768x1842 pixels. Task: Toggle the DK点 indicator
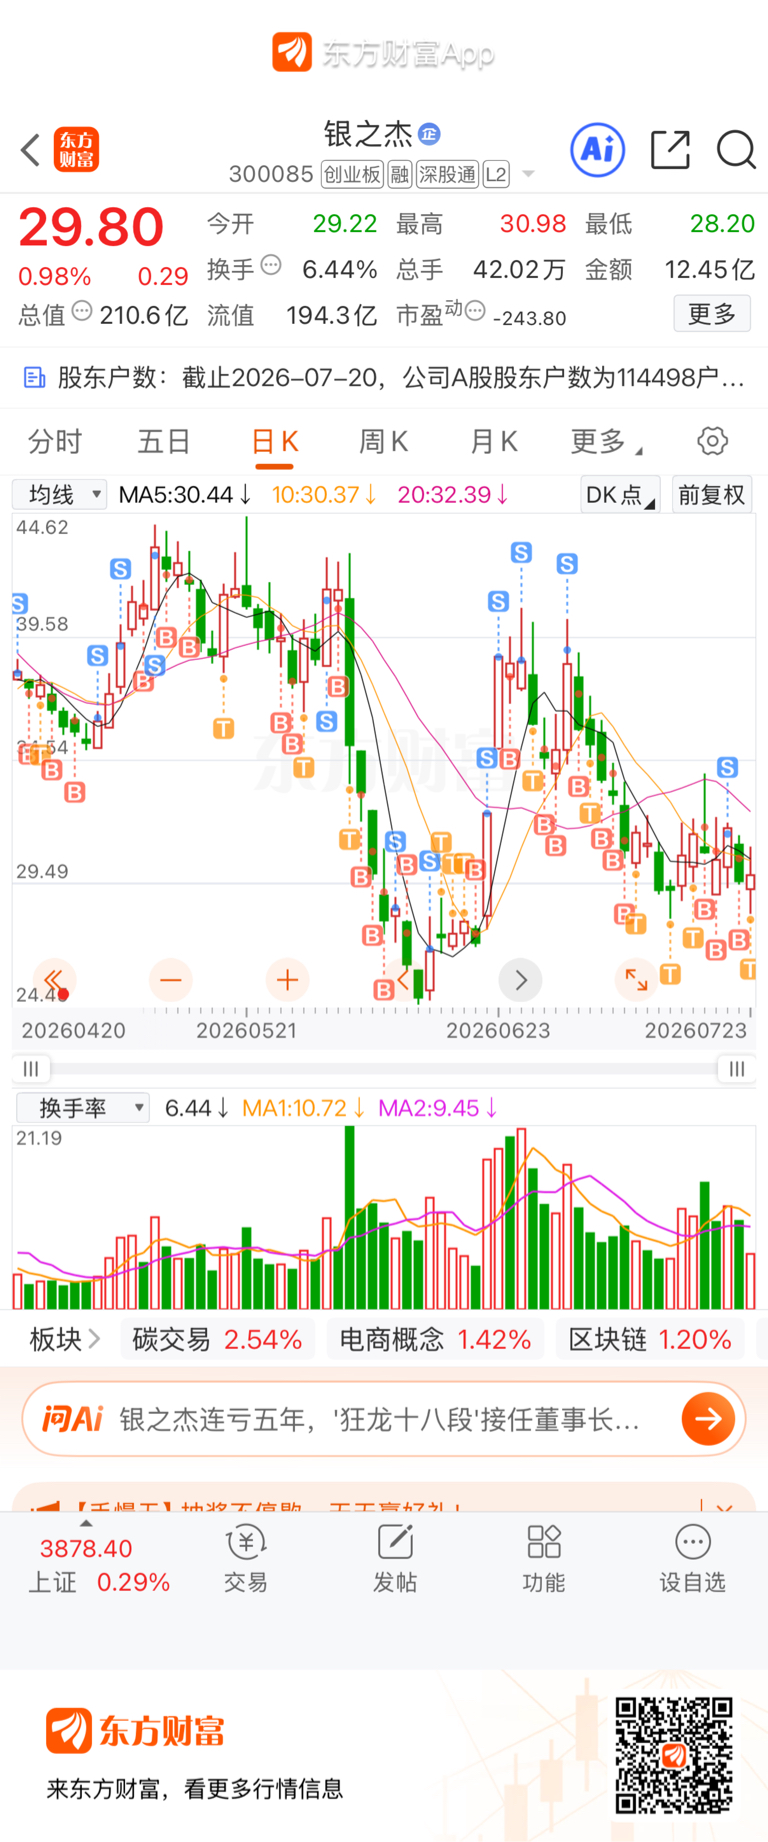(620, 495)
